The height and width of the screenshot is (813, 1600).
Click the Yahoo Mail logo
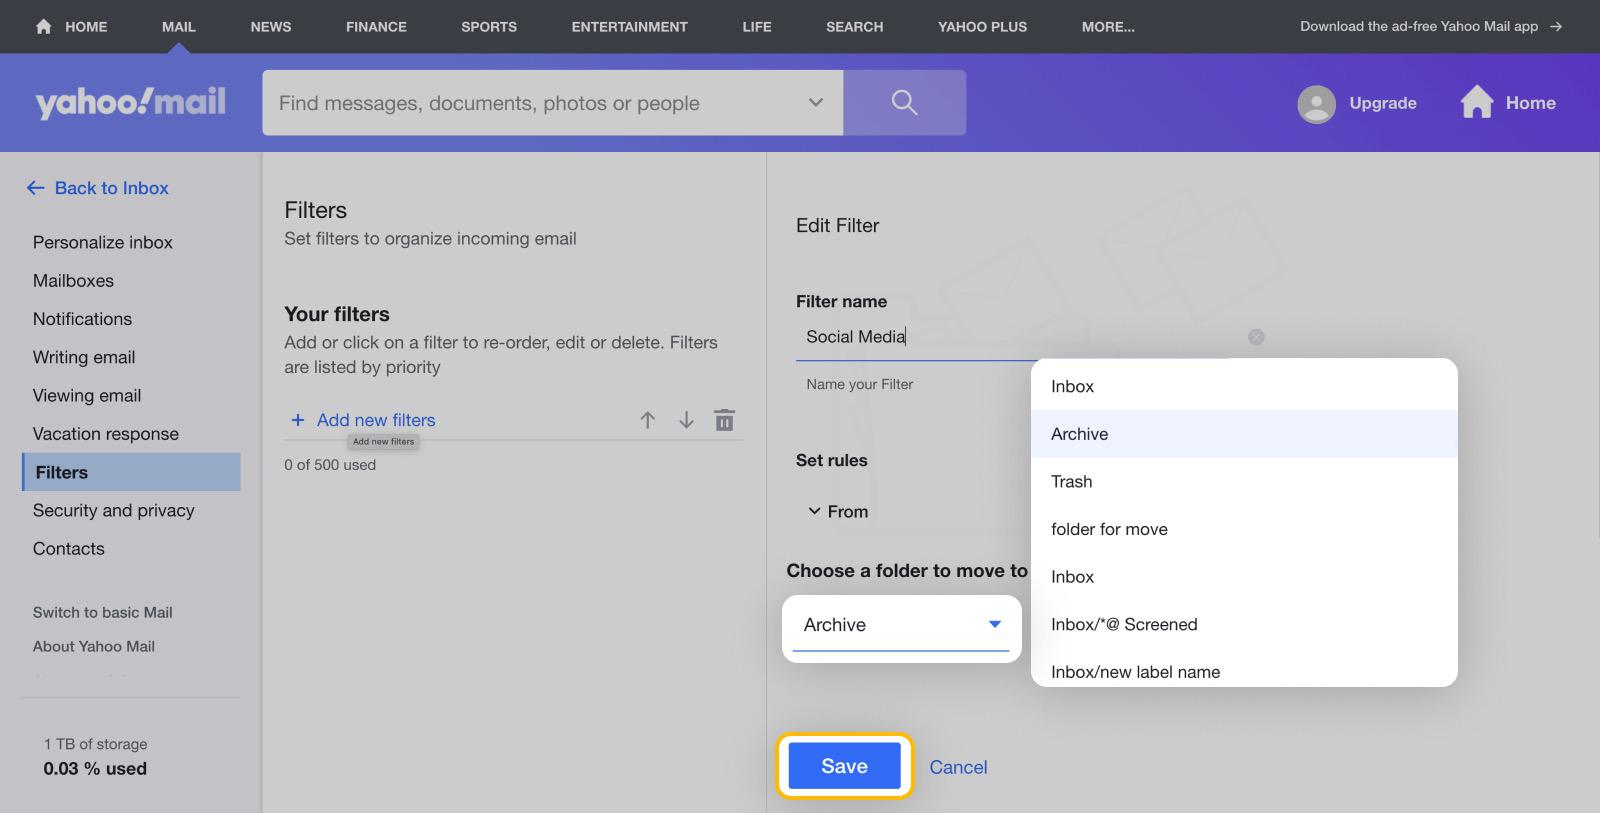[131, 102]
